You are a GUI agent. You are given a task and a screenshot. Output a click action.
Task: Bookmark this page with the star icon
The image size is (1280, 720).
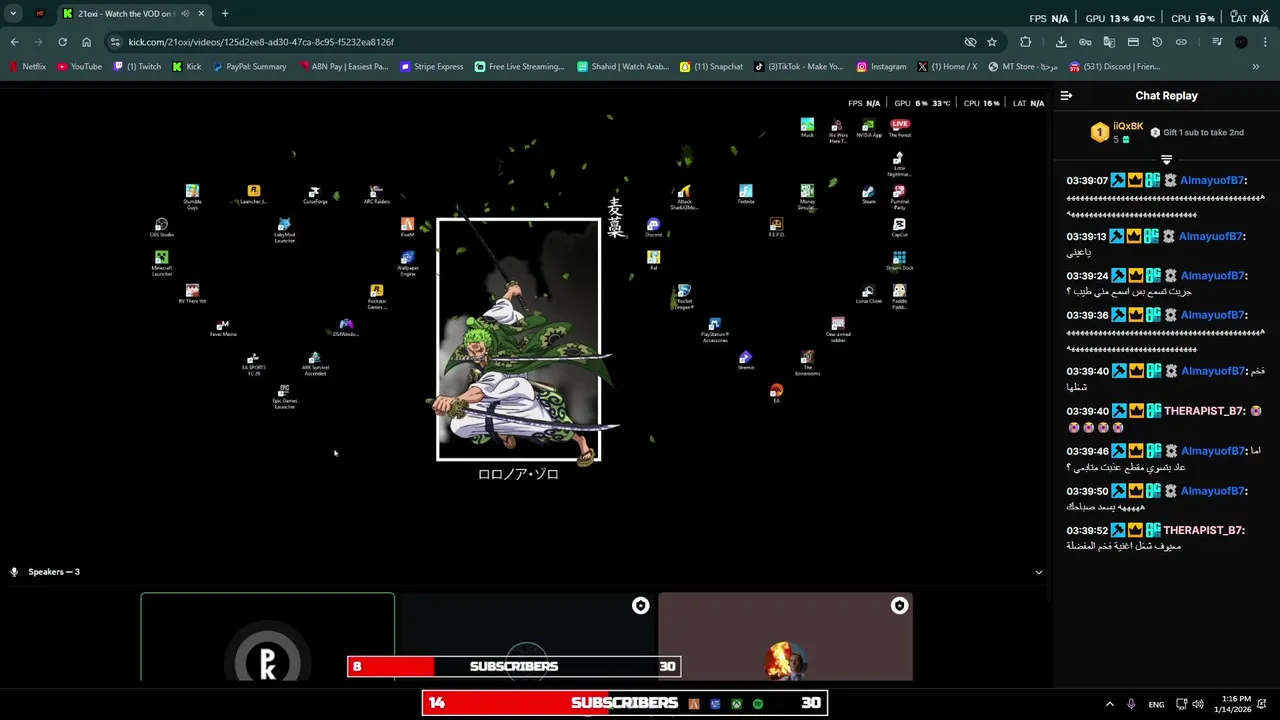992,42
